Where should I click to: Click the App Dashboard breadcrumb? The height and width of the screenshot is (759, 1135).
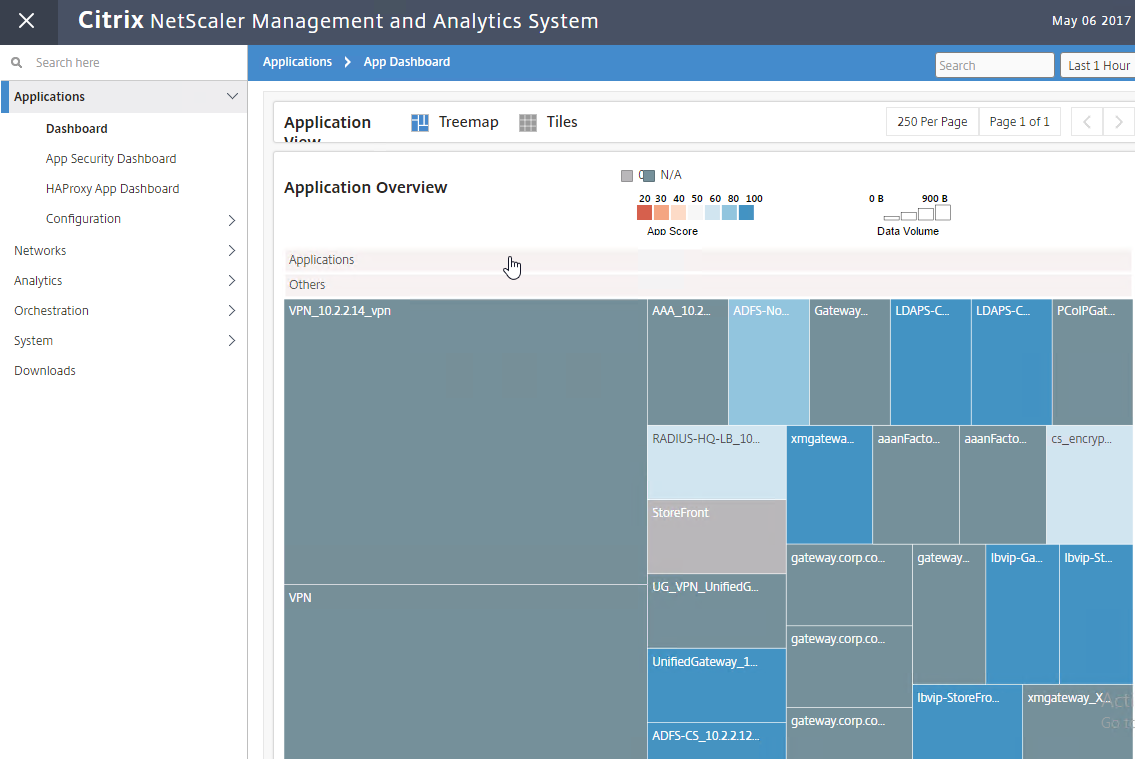pyautogui.click(x=407, y=62)
